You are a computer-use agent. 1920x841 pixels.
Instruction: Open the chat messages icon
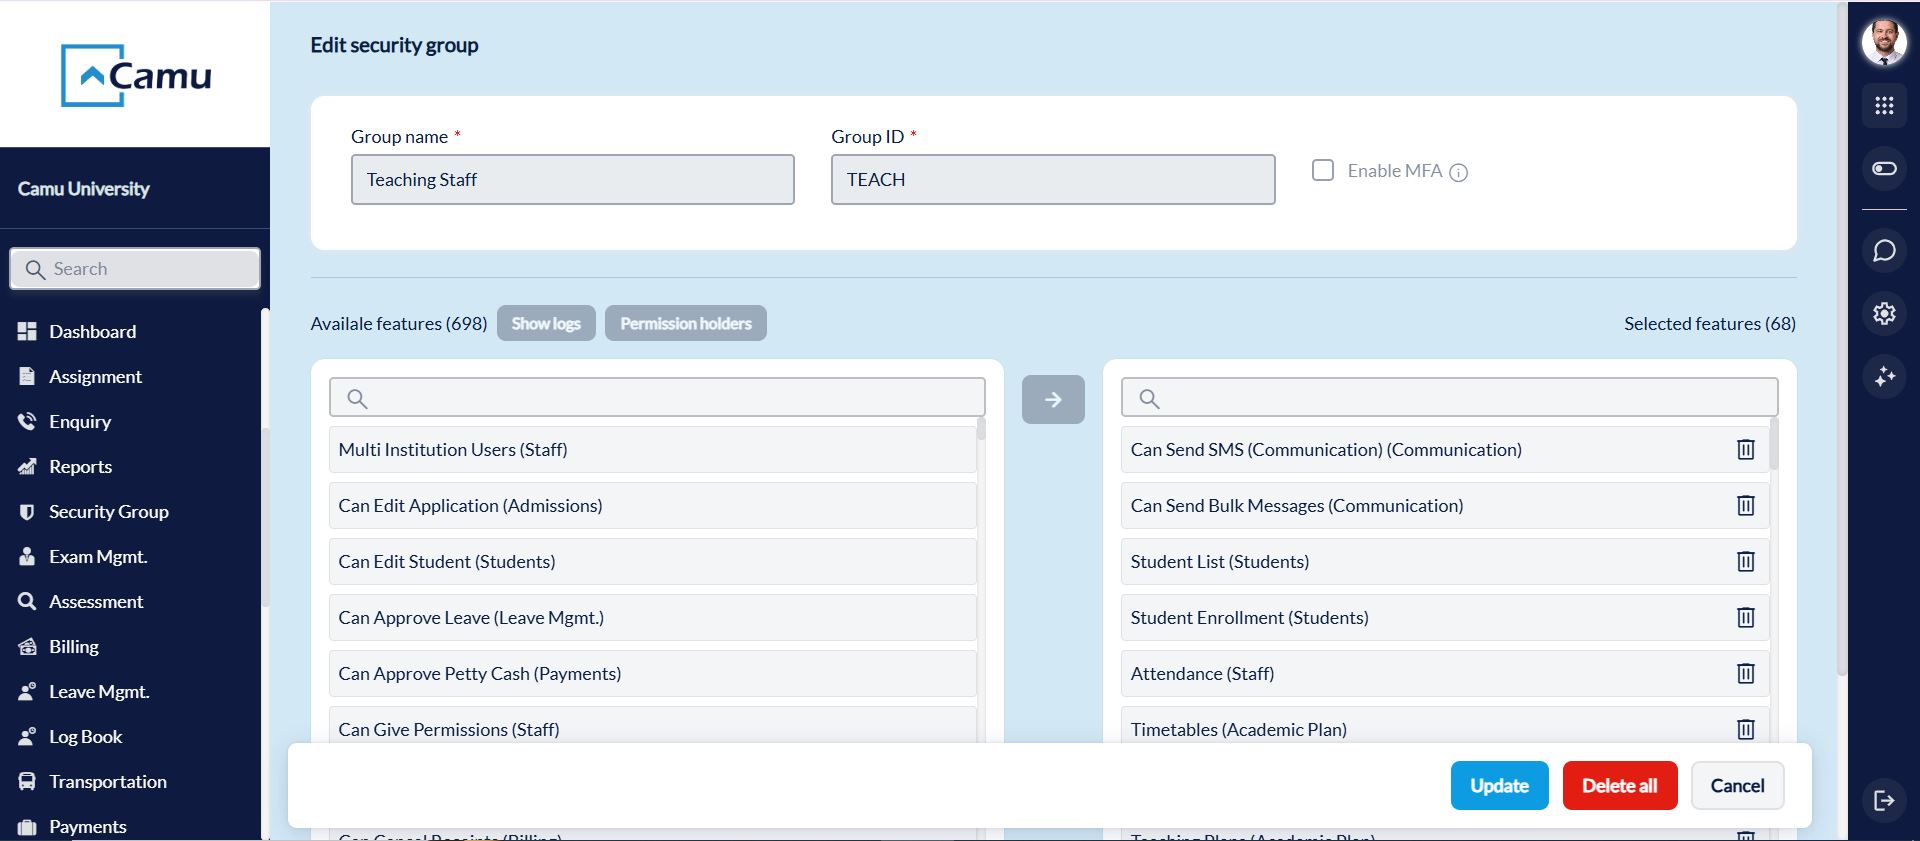(x=1884, y=251)
